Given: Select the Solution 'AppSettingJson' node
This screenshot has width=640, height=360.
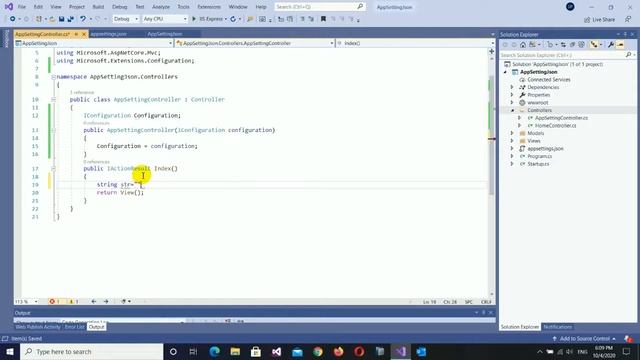Looking at the screenshot, I should coord(557,64).
